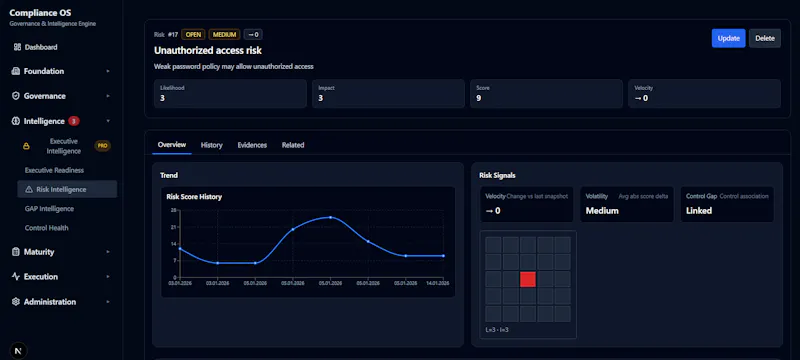
Task: Click the 'Risk Score History' chart title
Action: click(194, 196)
